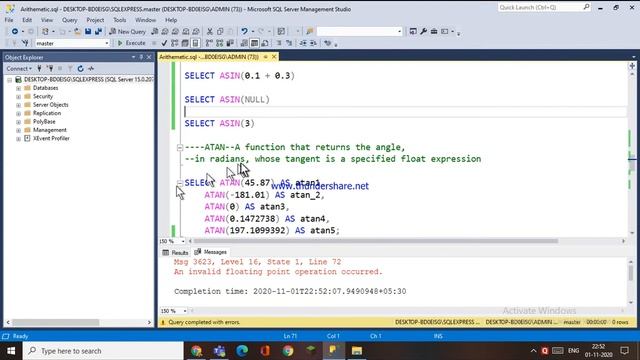Open the Query menu
This screenshot has height=360, width=640.
click(69, 20)
